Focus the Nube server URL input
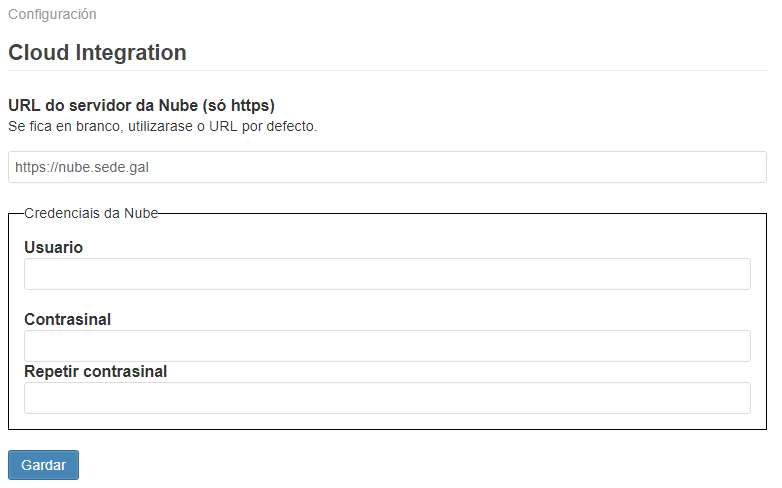Image resolution: width=782 pixels, height=488 pixels. click(x=387, y=167)
